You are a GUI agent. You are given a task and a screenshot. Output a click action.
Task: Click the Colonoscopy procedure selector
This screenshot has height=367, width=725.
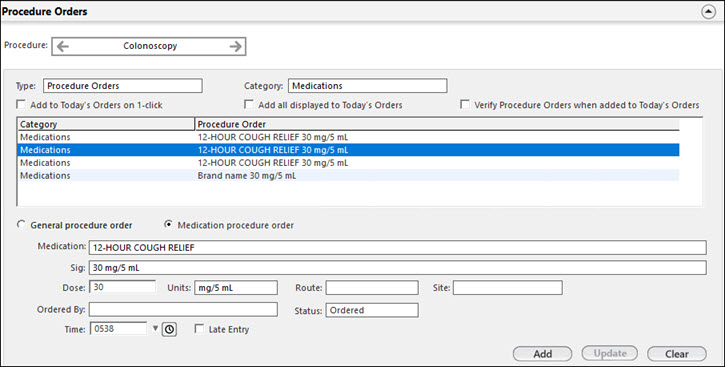(x=149, y=46)
